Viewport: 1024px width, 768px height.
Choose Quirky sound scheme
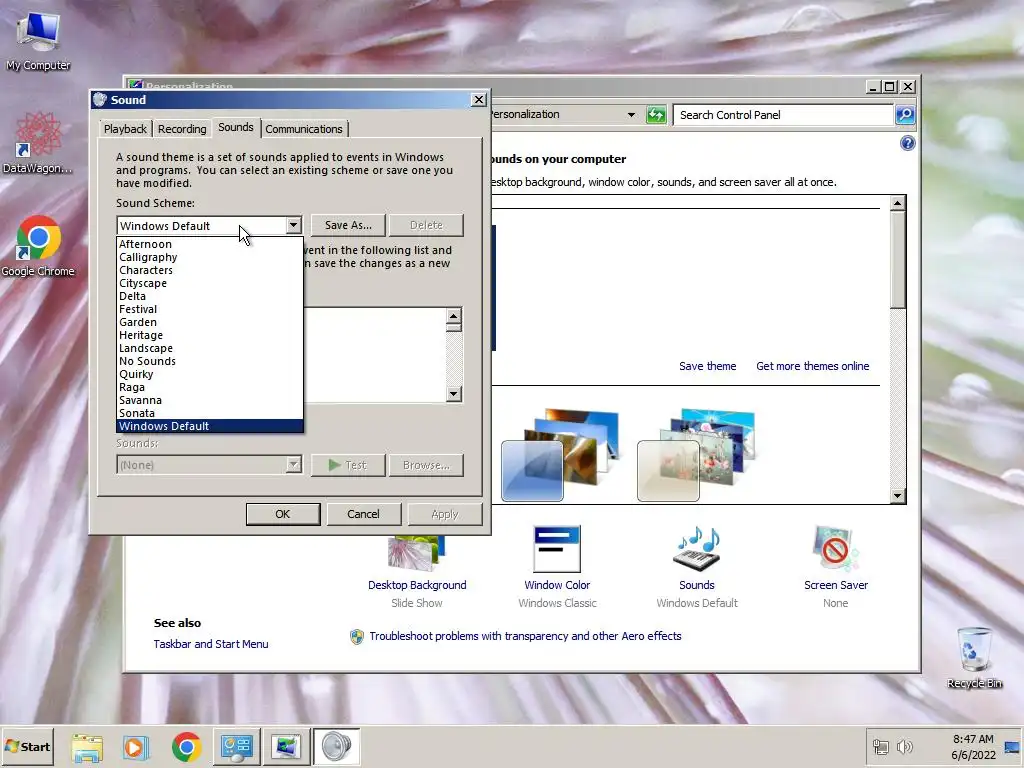(x=210, y=374)
